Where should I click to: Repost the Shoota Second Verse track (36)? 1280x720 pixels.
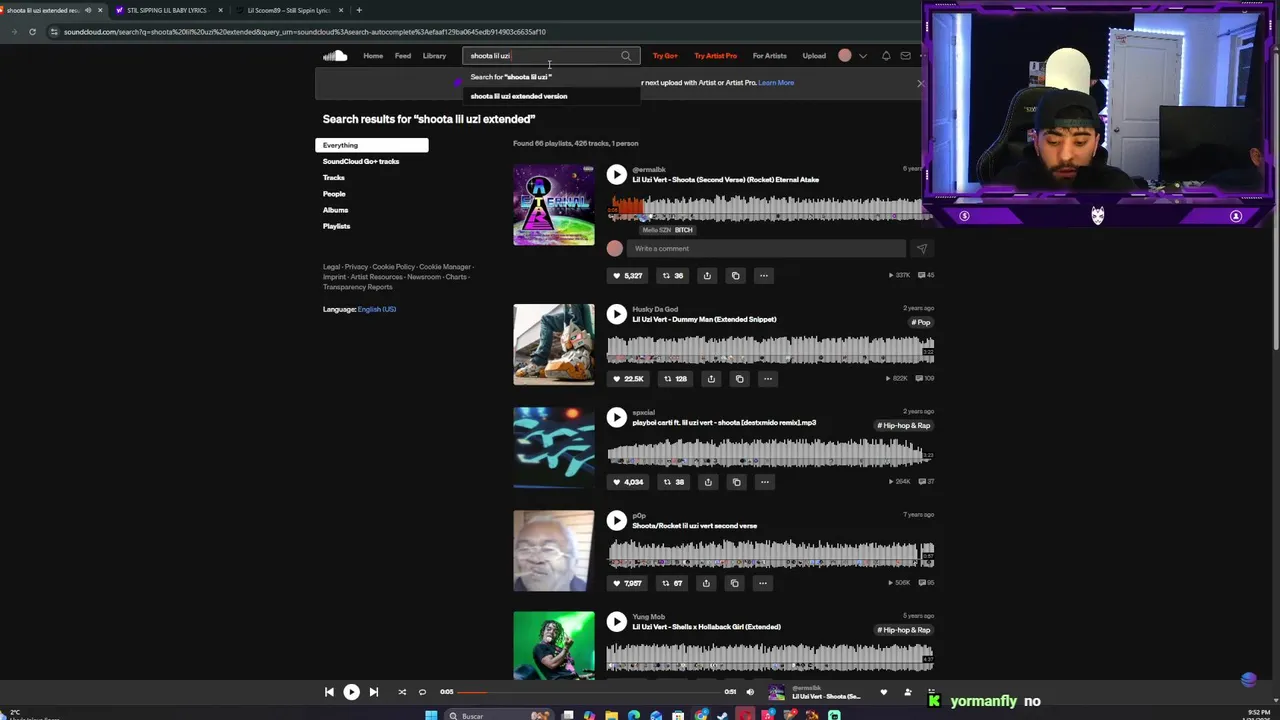click(673, 276)
